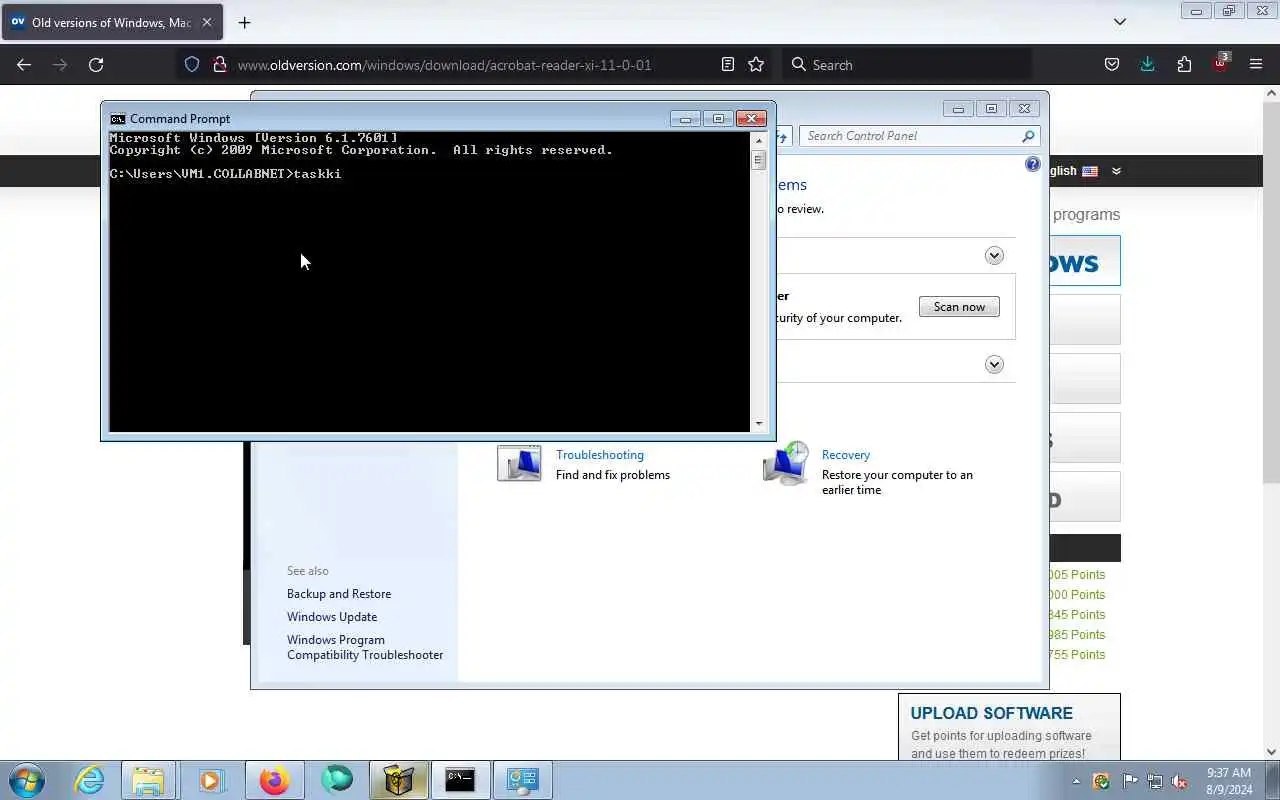1280x800 pixels.
Task: Click the muted volume tray icon
Action: click(x=1180, y=781)
